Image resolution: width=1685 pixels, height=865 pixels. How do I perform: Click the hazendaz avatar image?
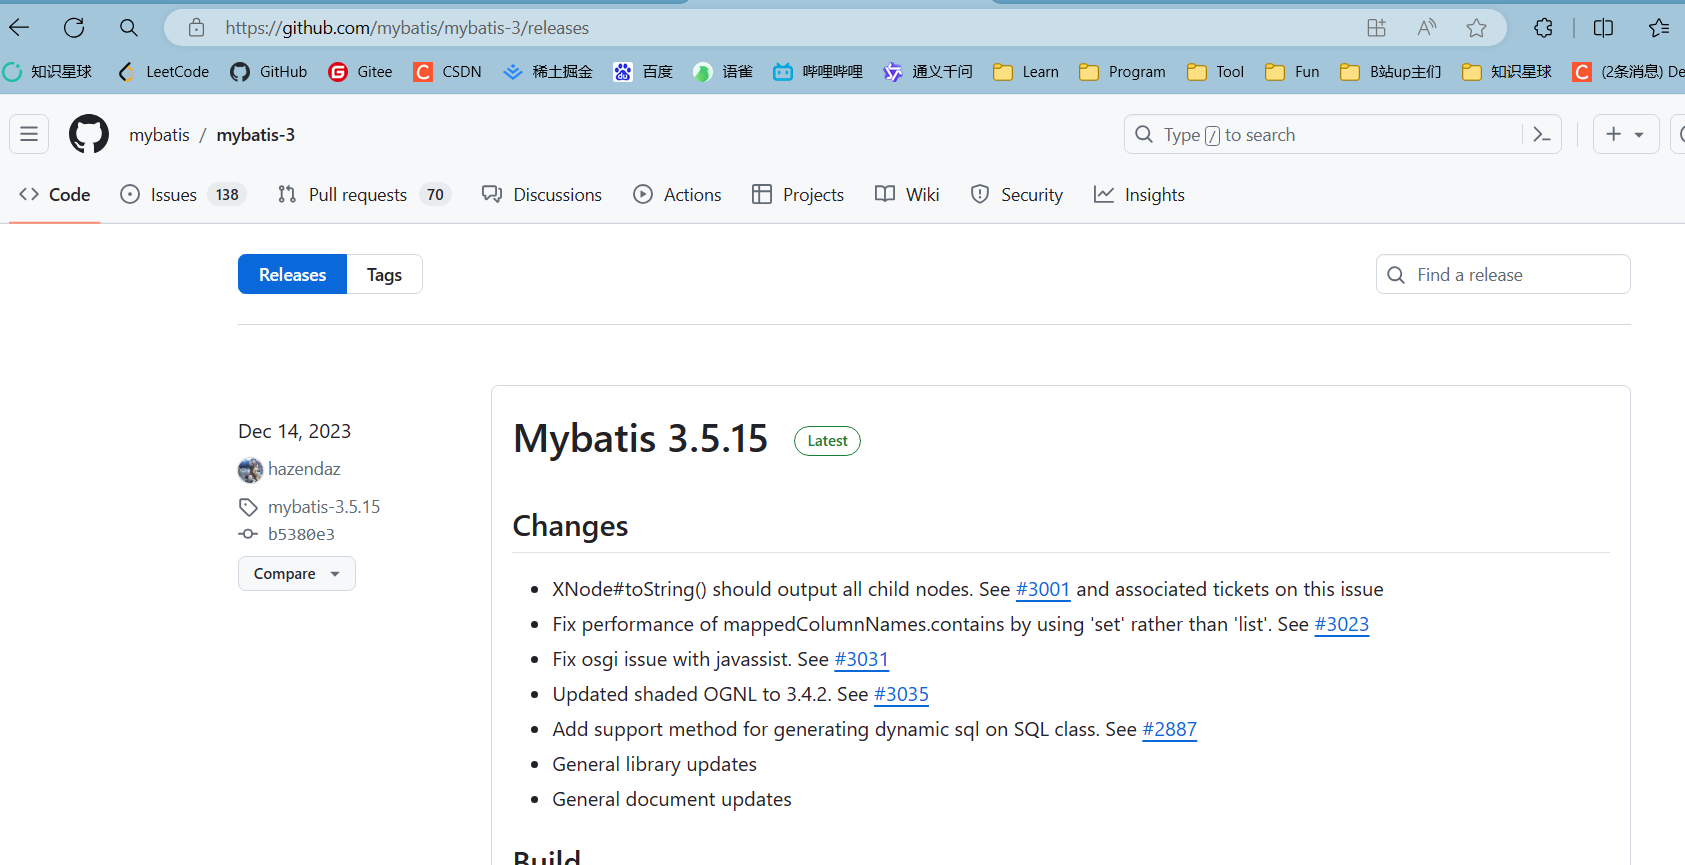pyautogui.click(x=250, y=470)
